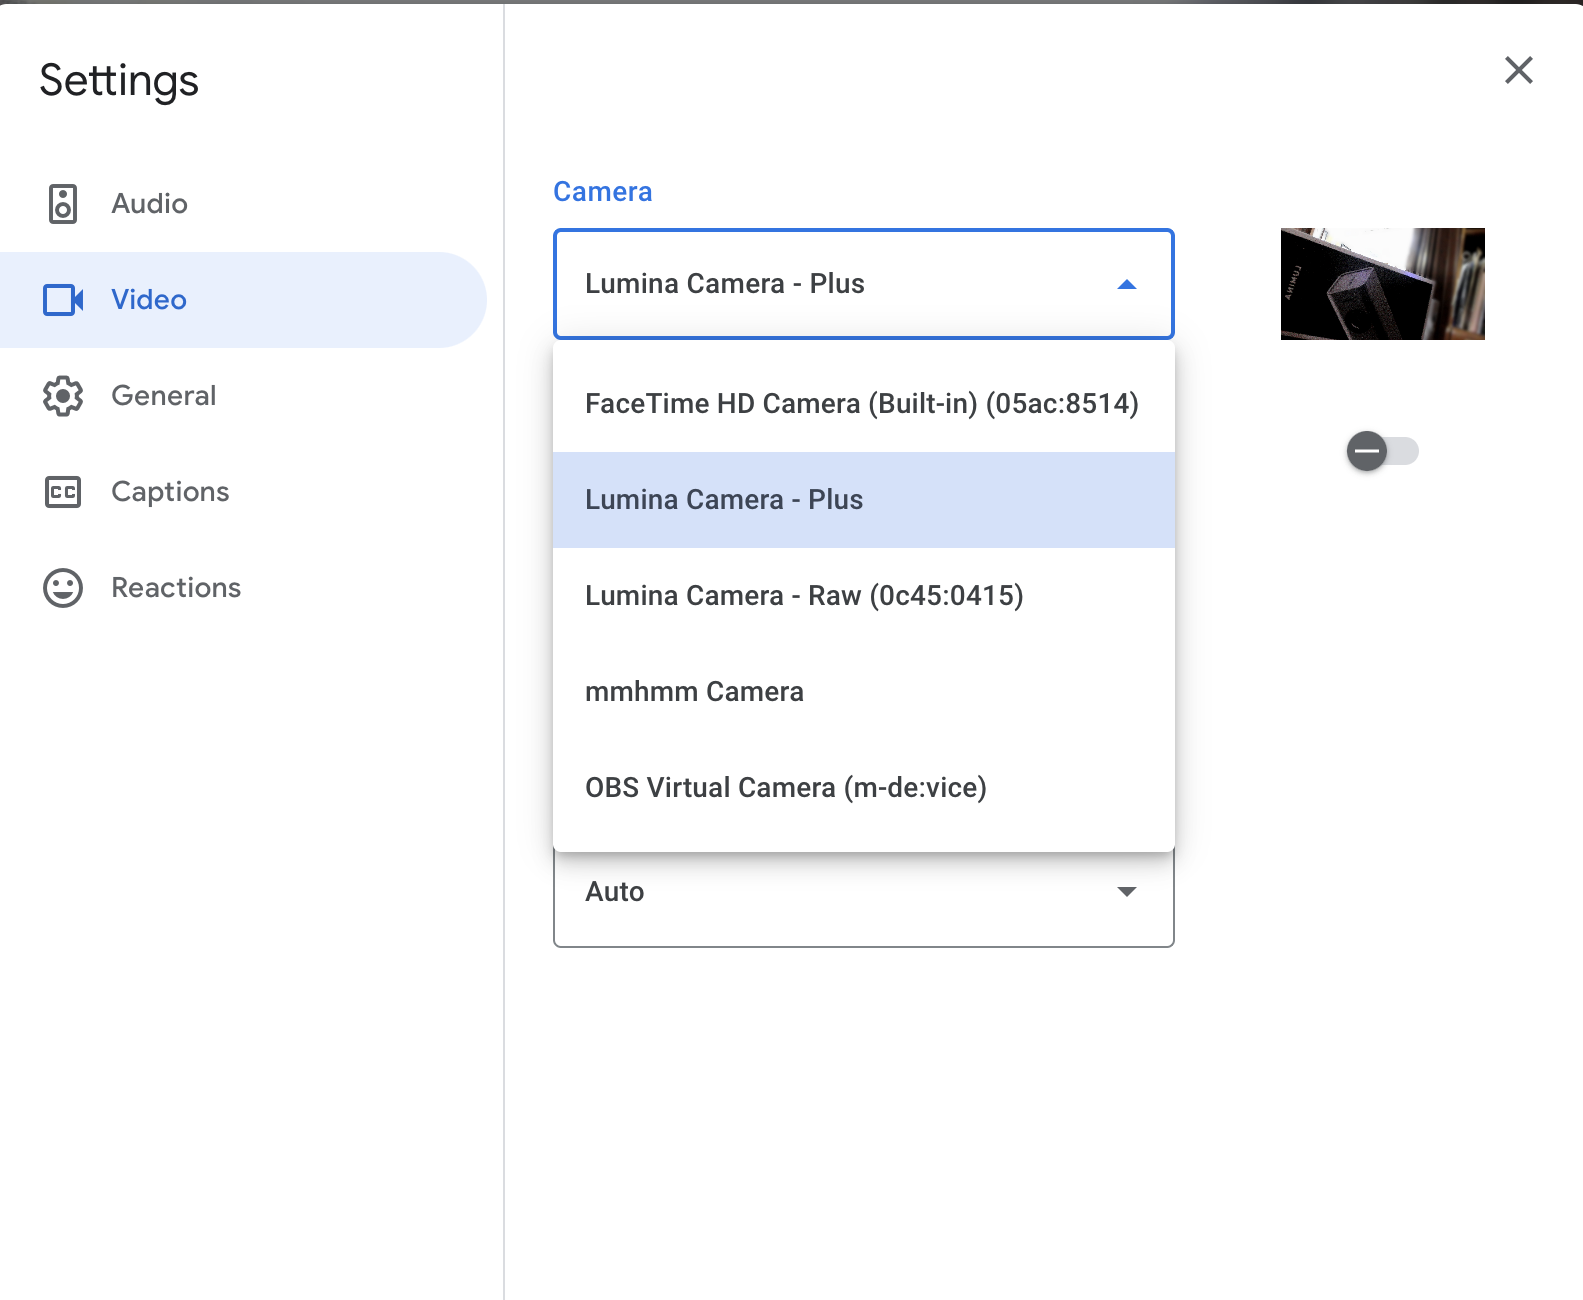This screenshot has width=1583, height=1300.
Task: Pick OBS Virtual Camera (m-de:vice)
Action: pos(864,788)
